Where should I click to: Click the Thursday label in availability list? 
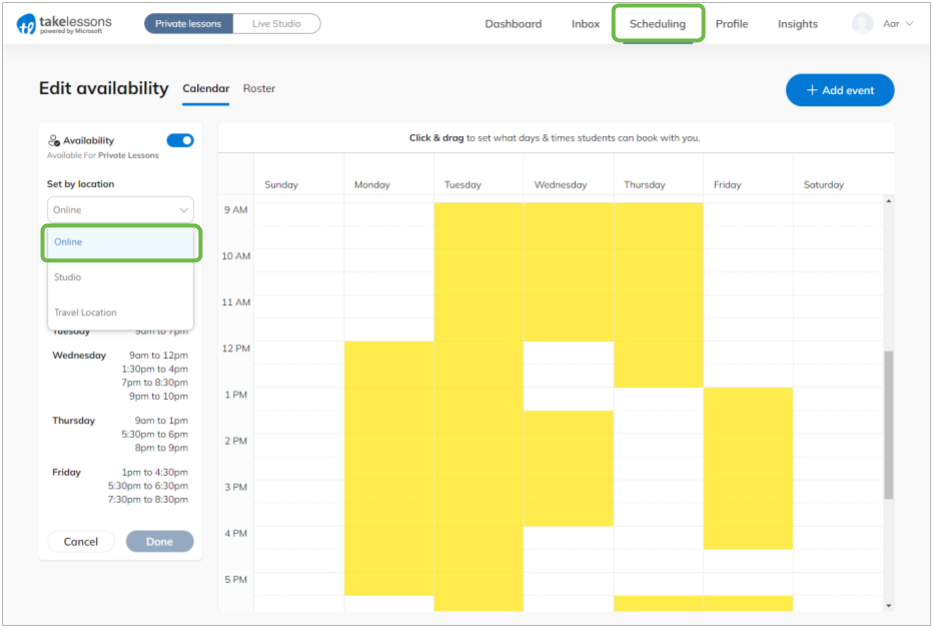74,421
